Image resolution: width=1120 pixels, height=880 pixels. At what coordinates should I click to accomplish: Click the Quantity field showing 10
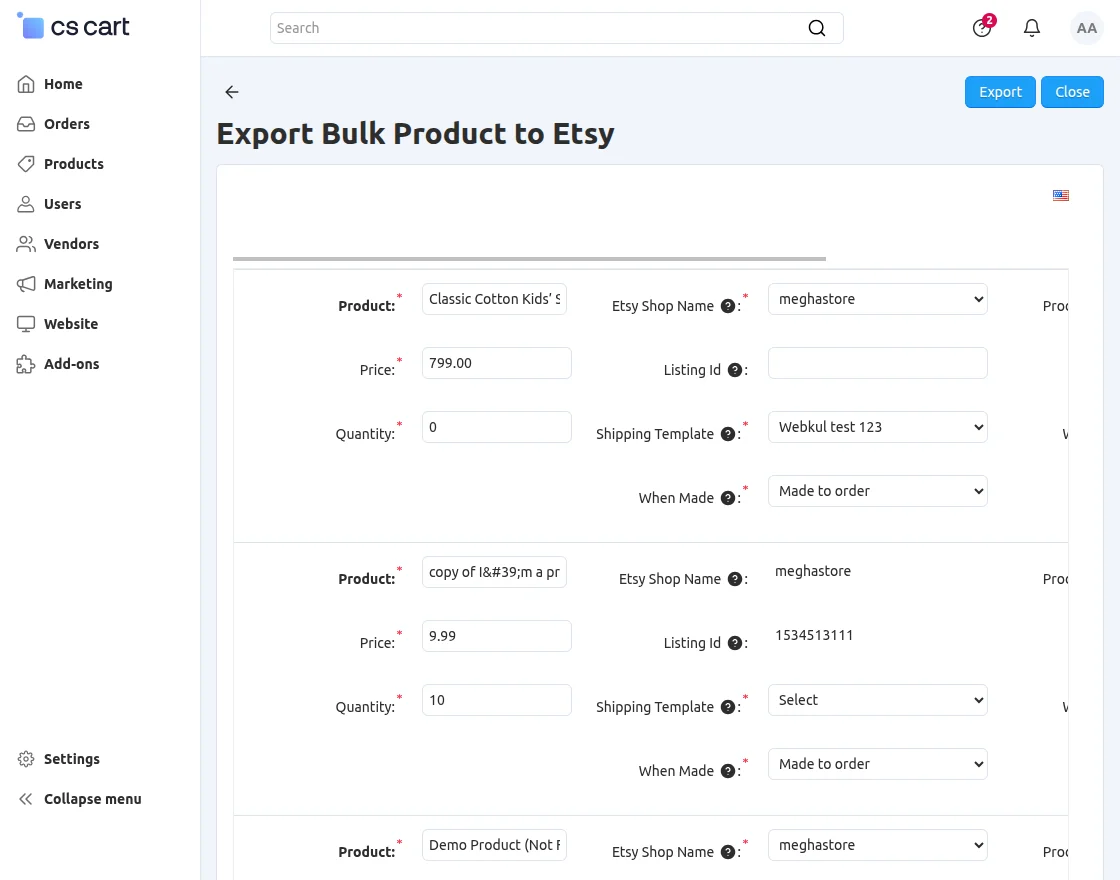click(x=496, y=700)
